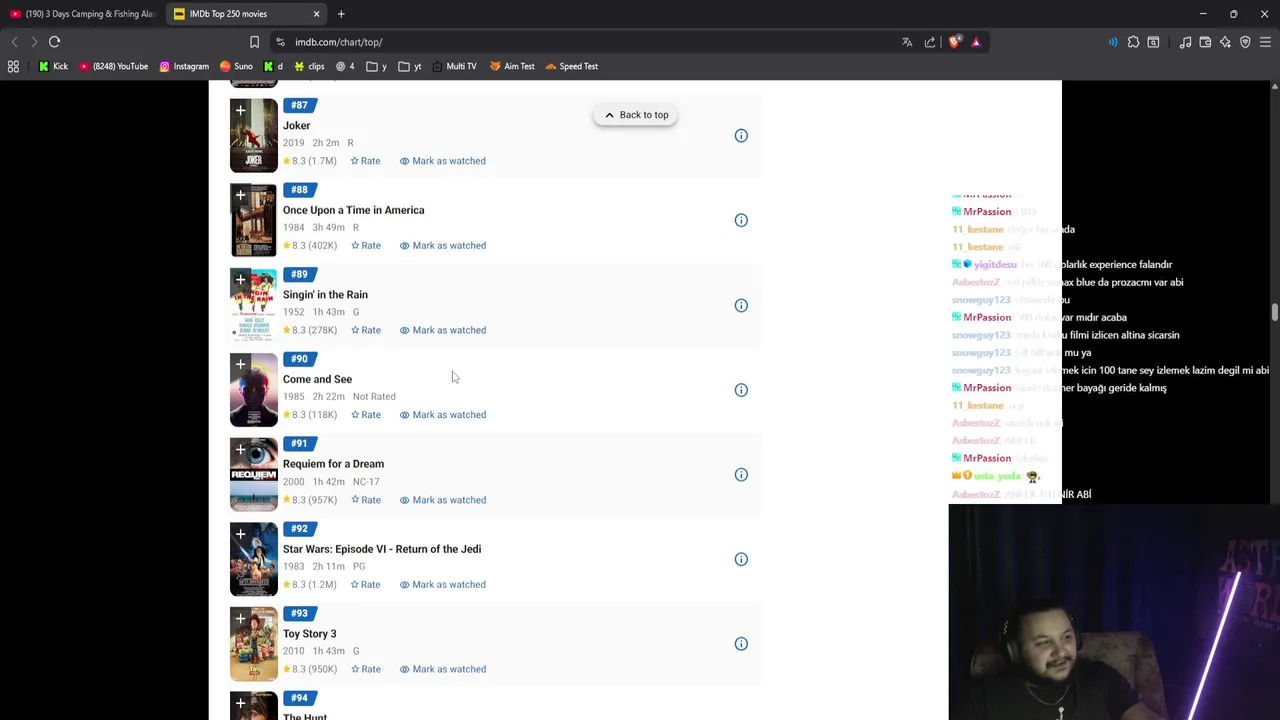Rate Star Wars Return of the Jedi
Screen dimensions: 1280x720
365,584
